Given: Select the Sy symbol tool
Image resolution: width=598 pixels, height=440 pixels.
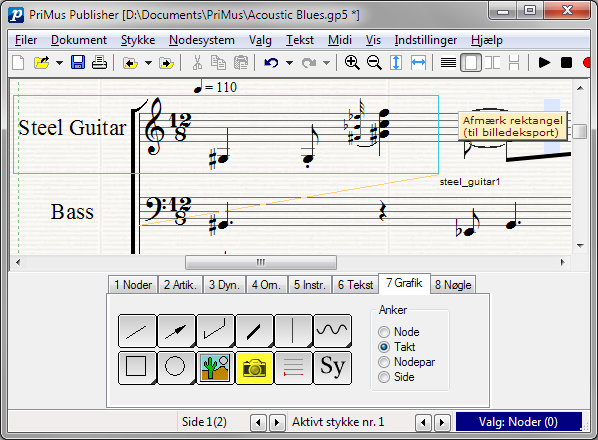Looking at the screenshot, I should coord(332,368).
